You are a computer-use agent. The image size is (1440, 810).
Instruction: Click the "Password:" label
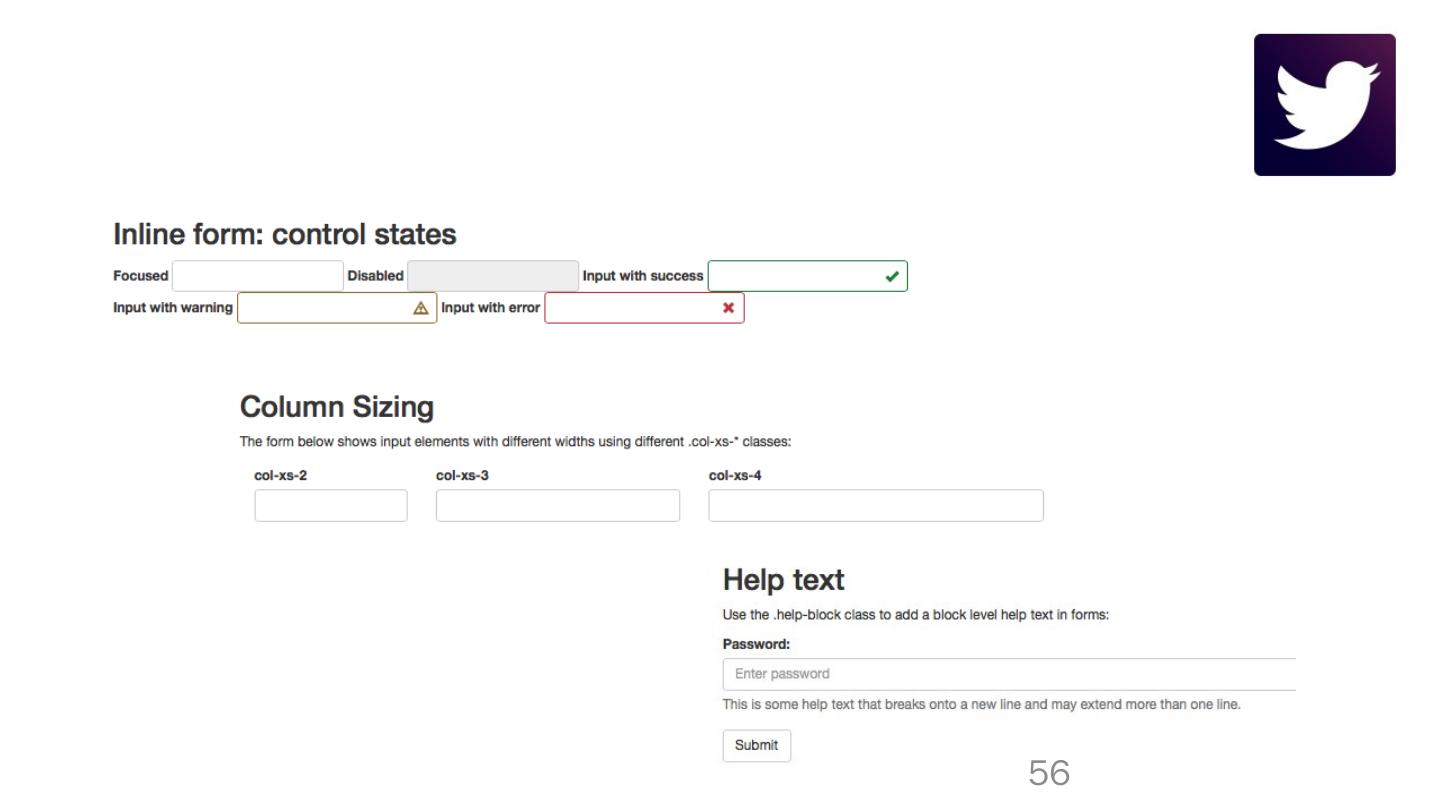tap(756, 645)
